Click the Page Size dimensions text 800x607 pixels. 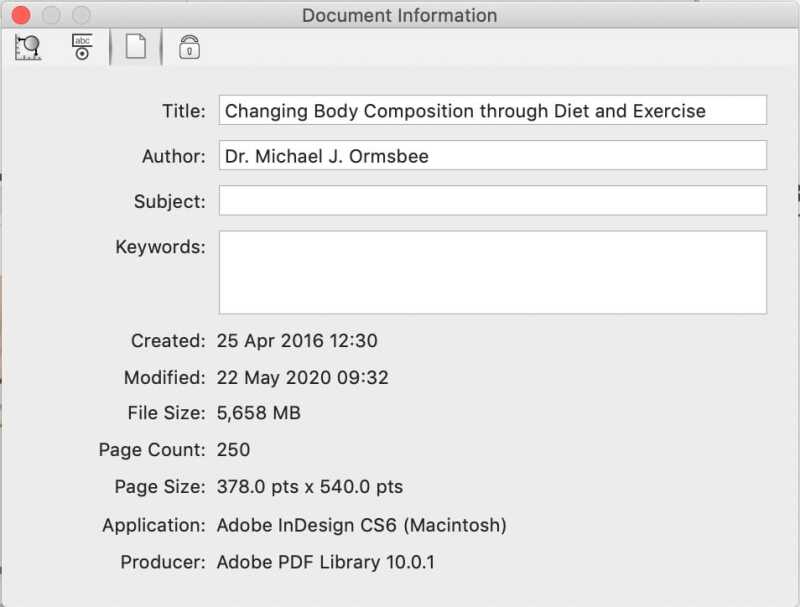(x=310, y=487)
